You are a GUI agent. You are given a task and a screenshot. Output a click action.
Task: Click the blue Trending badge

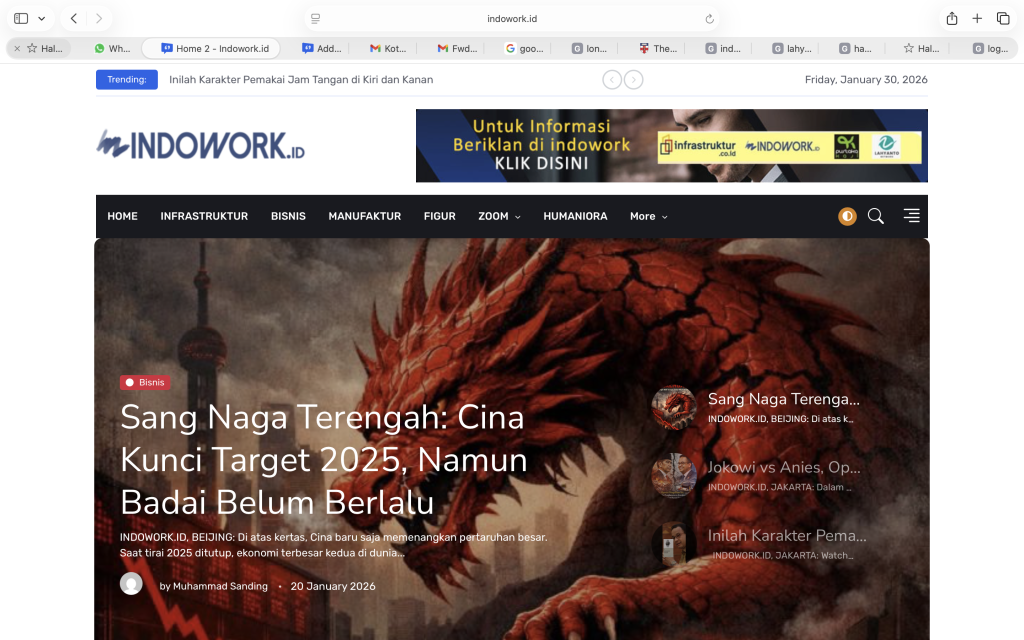click(x=126, y=79)
